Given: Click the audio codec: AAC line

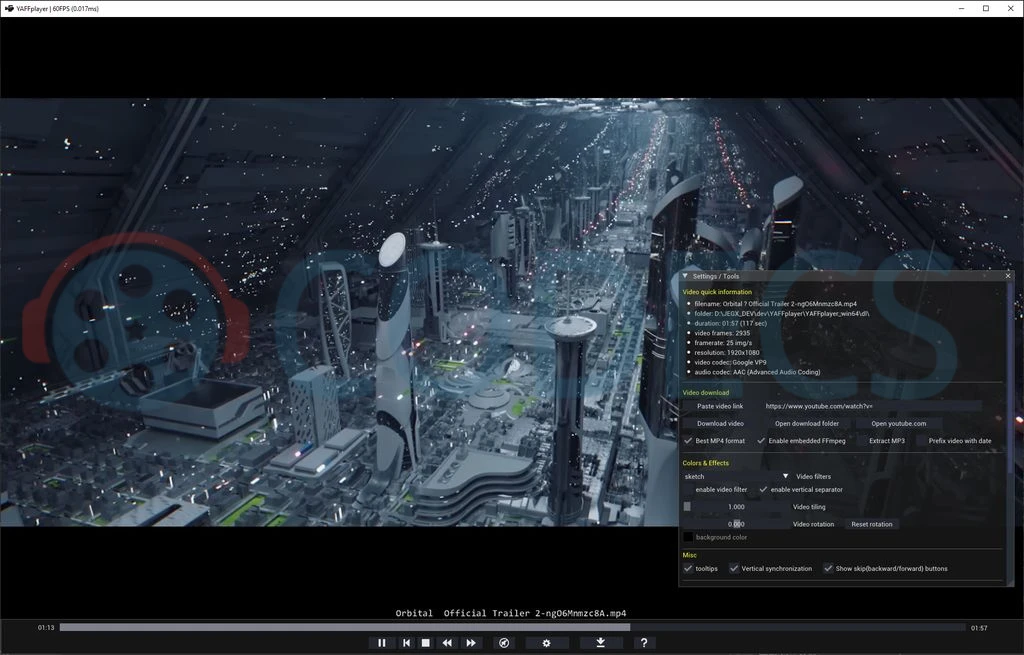Looking at the screenshot, I should 757,372.
